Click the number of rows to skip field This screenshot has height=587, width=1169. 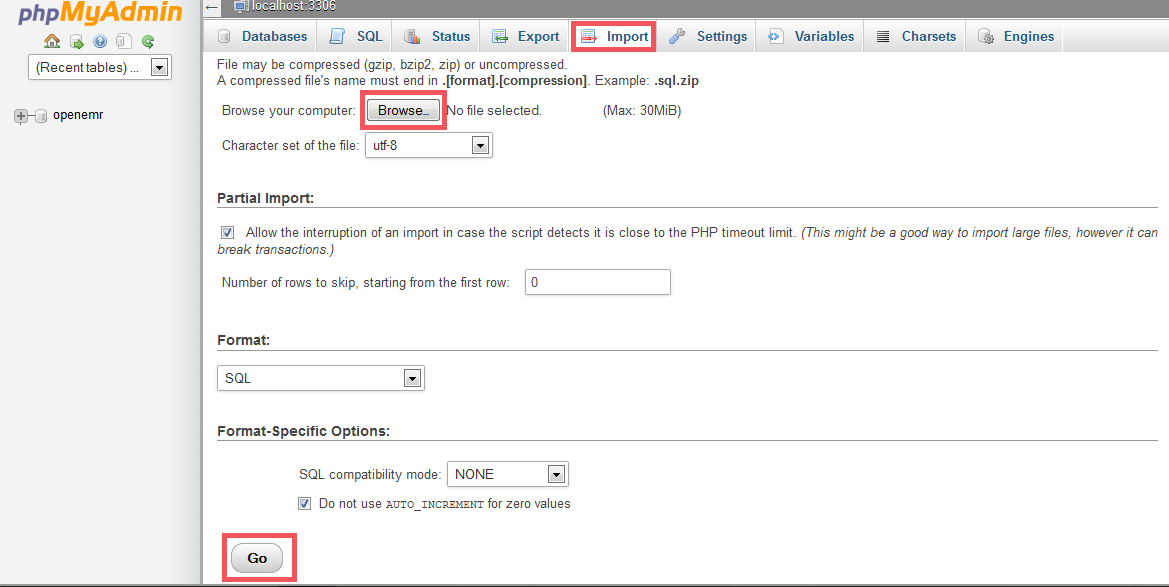coord(597,282)
